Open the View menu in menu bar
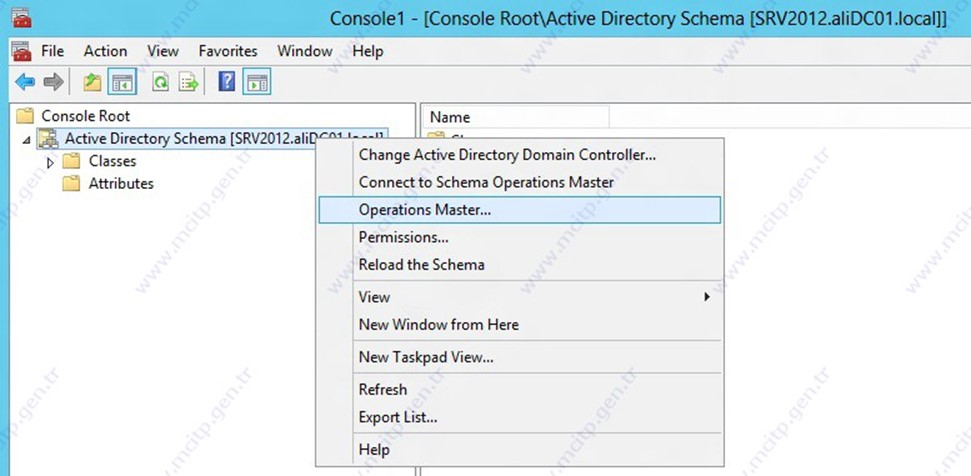 tap(163, 51)
